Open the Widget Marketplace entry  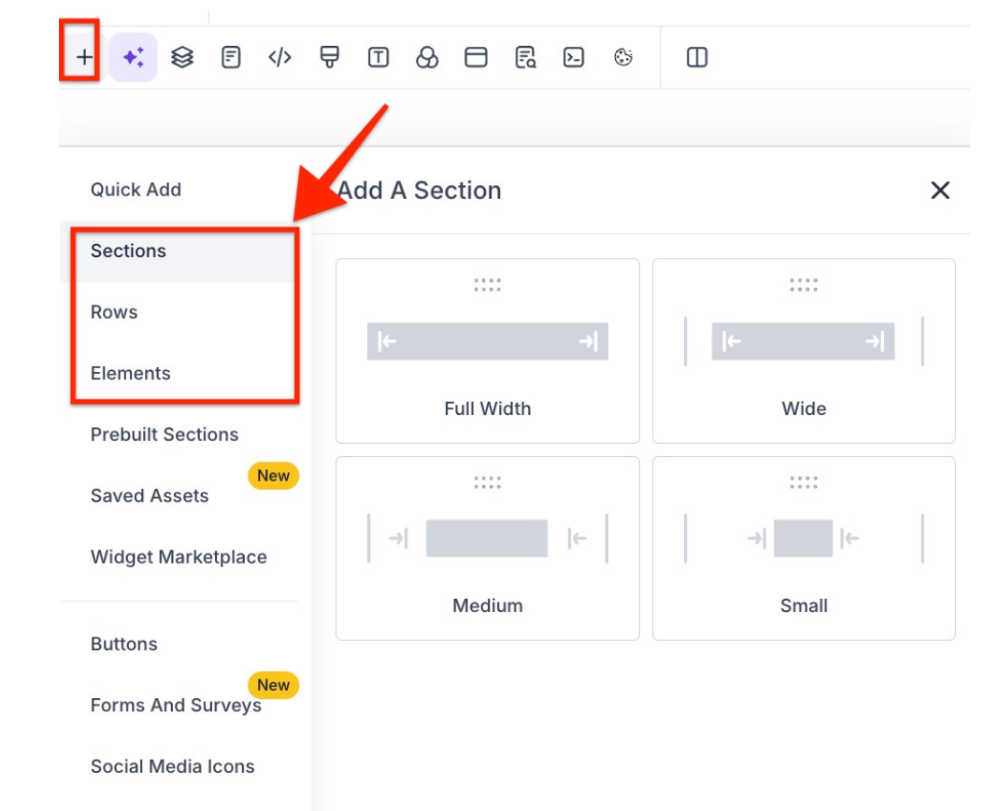click(178, 557)
